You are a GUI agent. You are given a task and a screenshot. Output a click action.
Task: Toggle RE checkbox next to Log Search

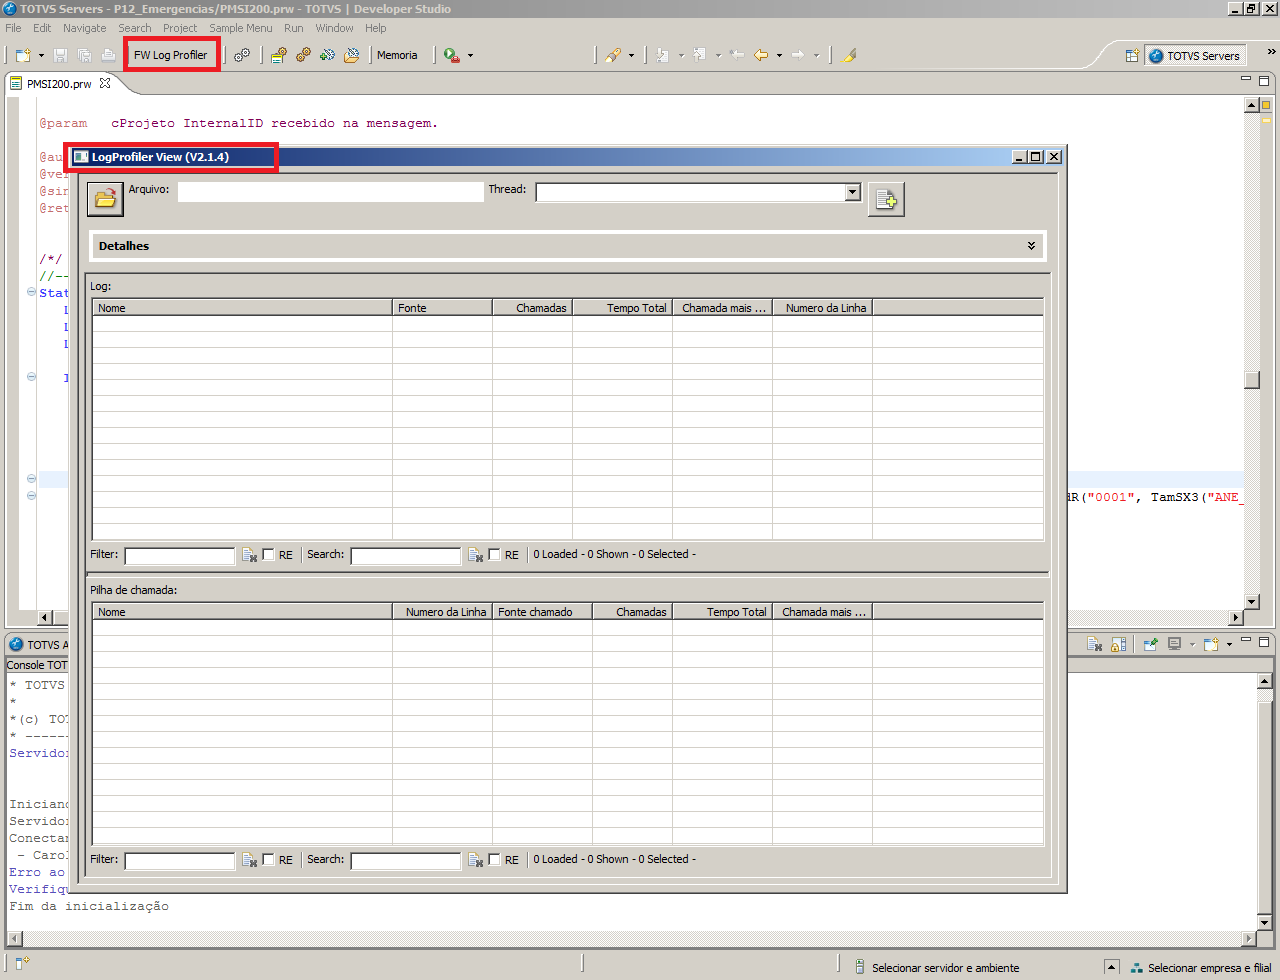click(494, 554)
